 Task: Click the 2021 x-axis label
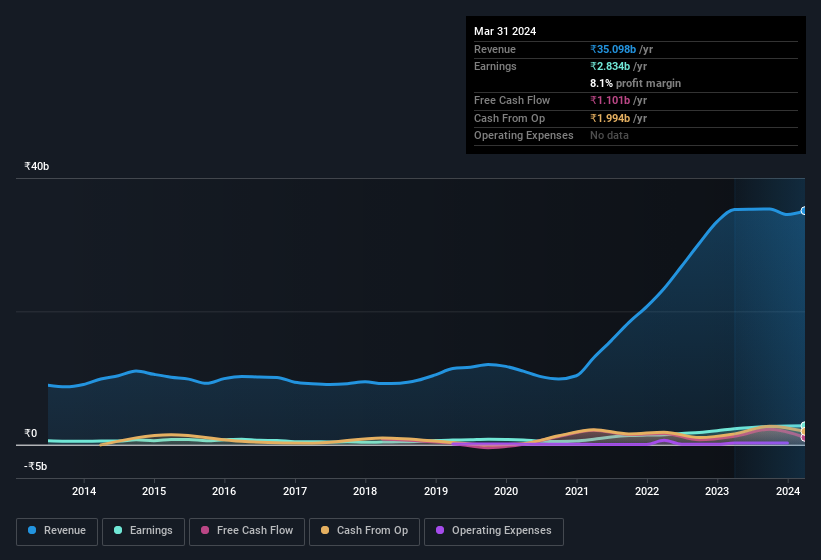[x=576, y=491]
